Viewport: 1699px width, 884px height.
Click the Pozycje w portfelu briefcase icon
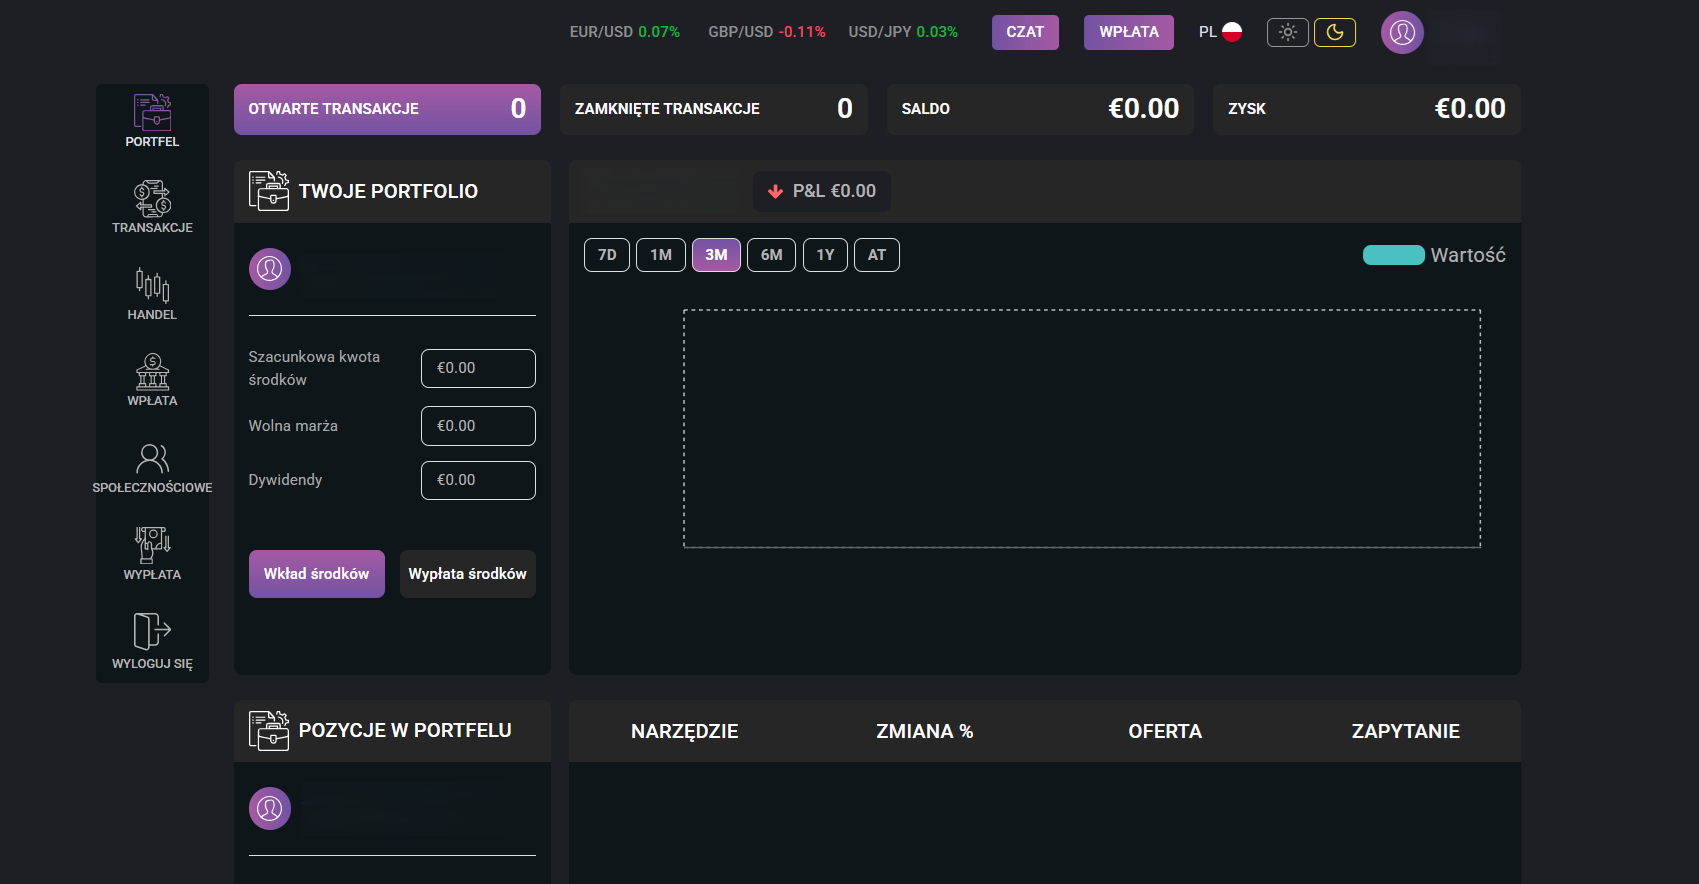coord(269,731)
